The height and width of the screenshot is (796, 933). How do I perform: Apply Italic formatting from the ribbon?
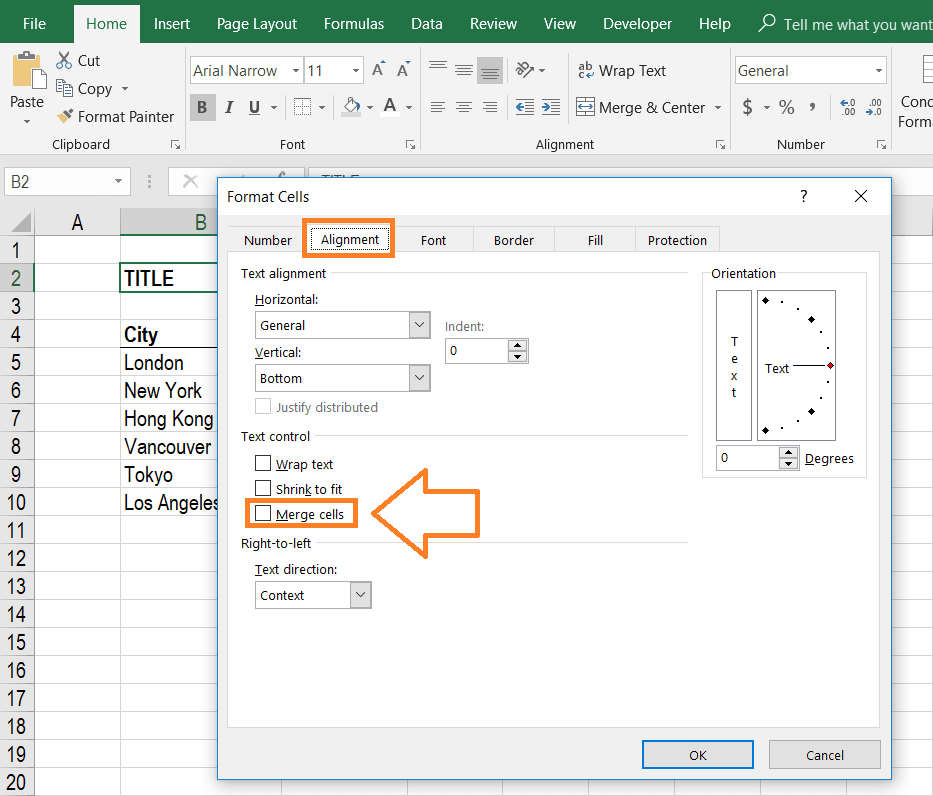tap(229, 107)
